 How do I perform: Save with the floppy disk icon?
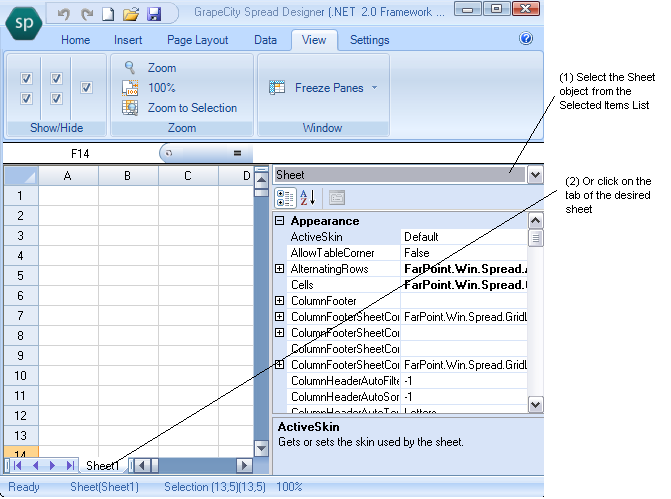click(x=154, y=14)
